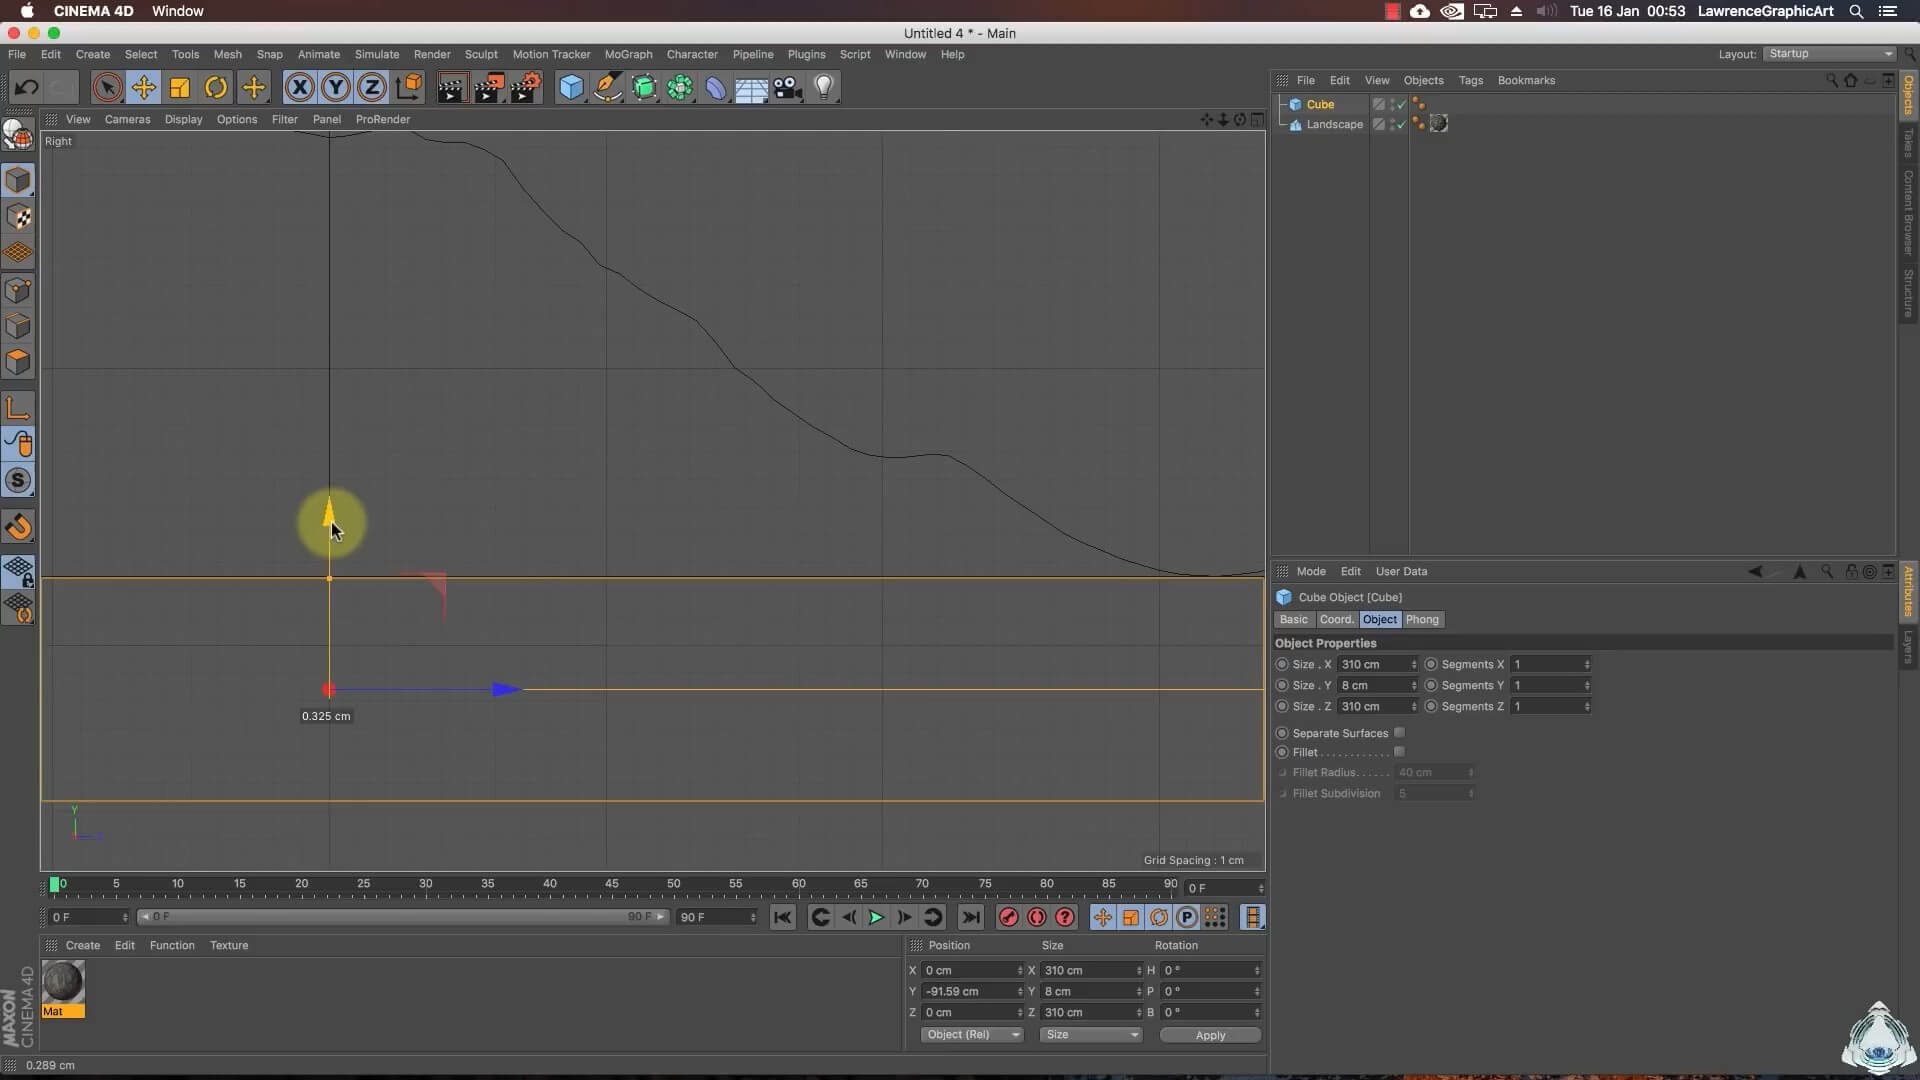Enable Separate Surfaces checkbox
This screenshot has height=1080, width=1920.
coord(1399,733)
